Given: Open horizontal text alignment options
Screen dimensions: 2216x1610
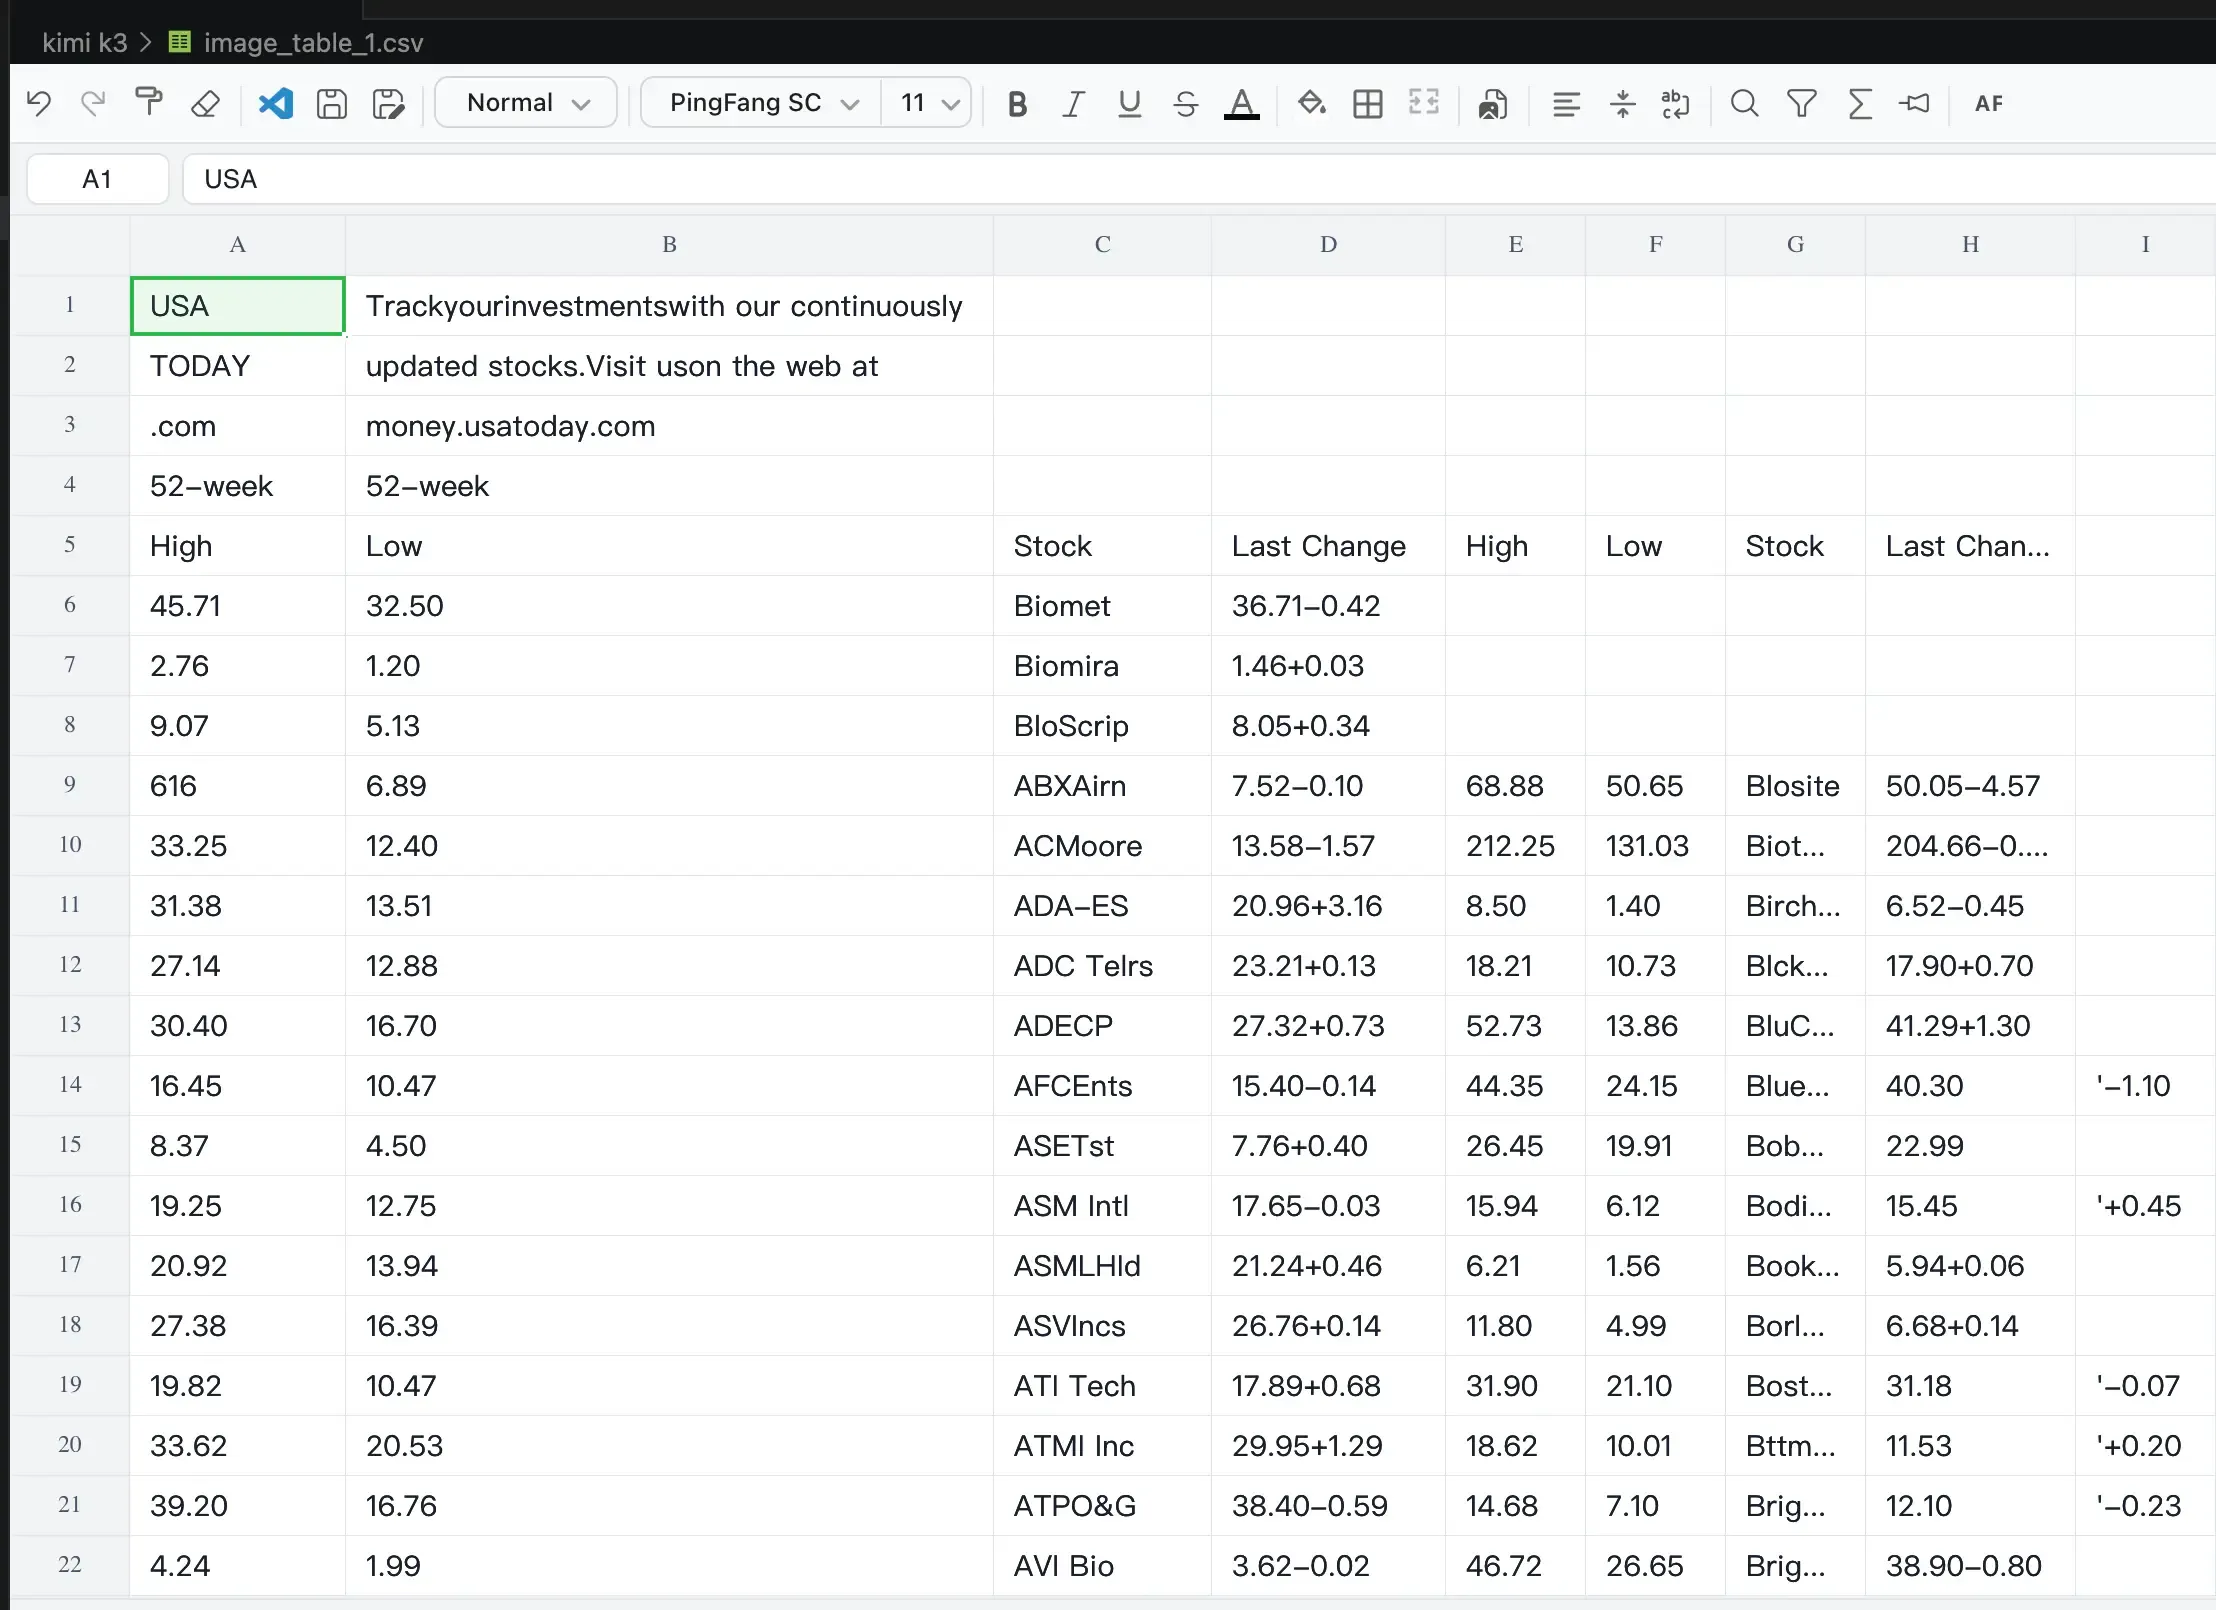Looking at the screenshot, I should click(x=1566, y=103).
